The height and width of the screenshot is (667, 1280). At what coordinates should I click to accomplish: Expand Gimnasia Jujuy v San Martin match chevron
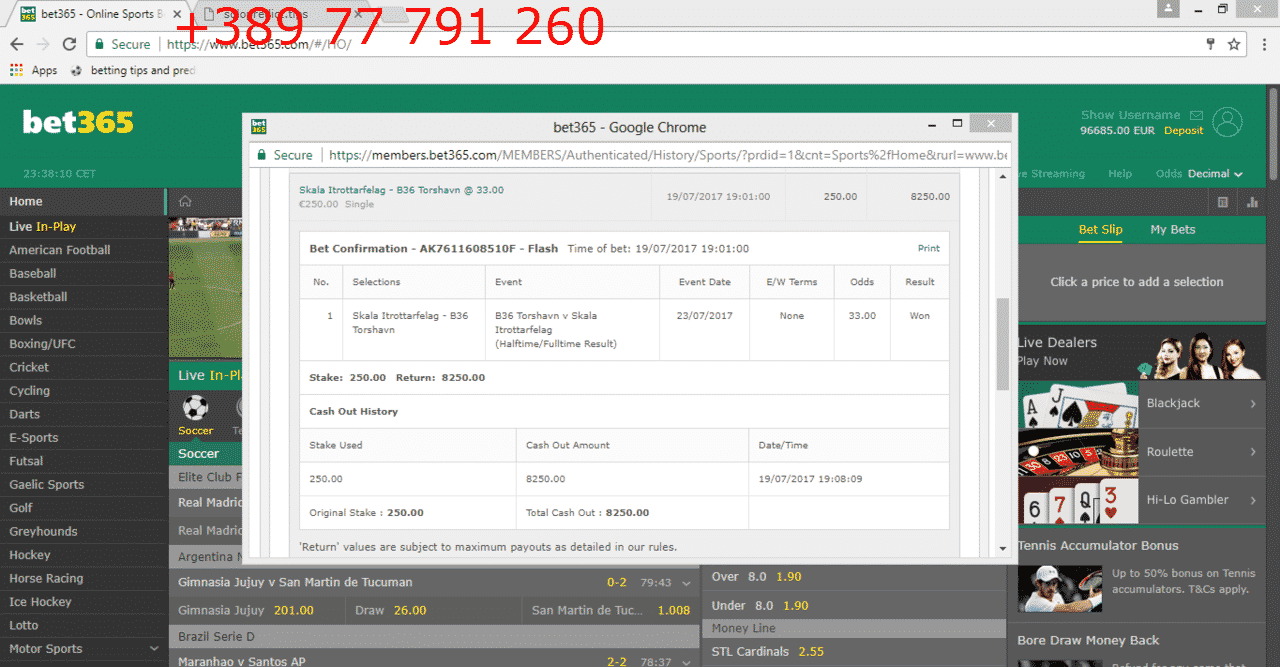click(685, 583)
